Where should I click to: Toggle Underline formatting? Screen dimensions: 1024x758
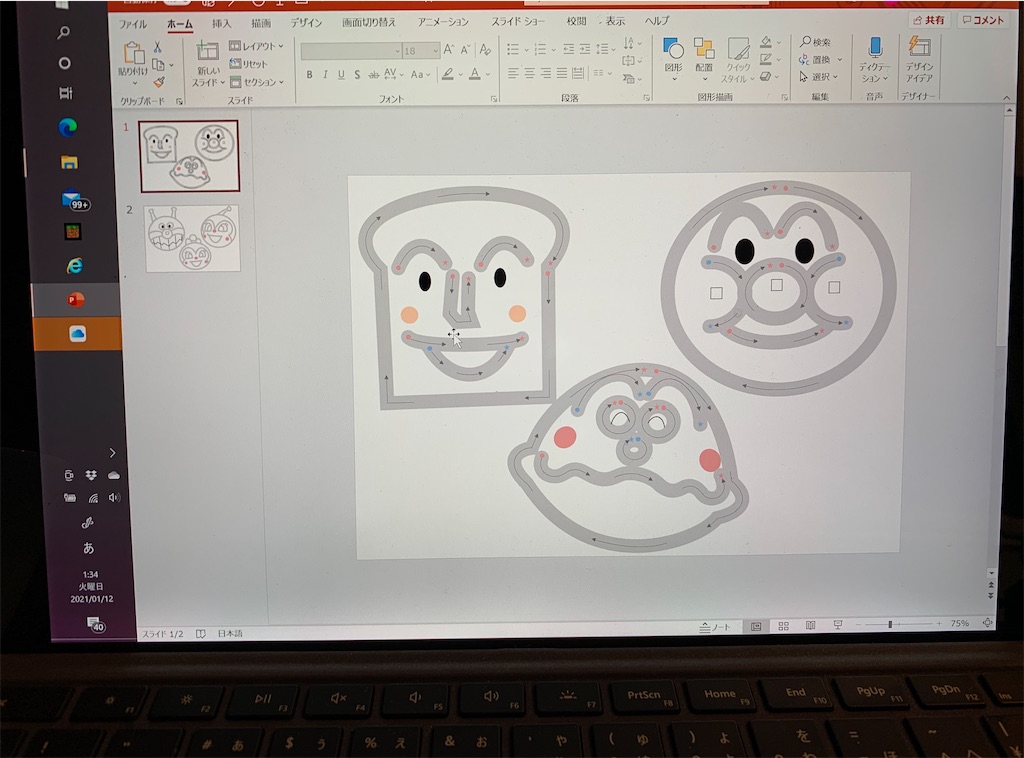341,74
